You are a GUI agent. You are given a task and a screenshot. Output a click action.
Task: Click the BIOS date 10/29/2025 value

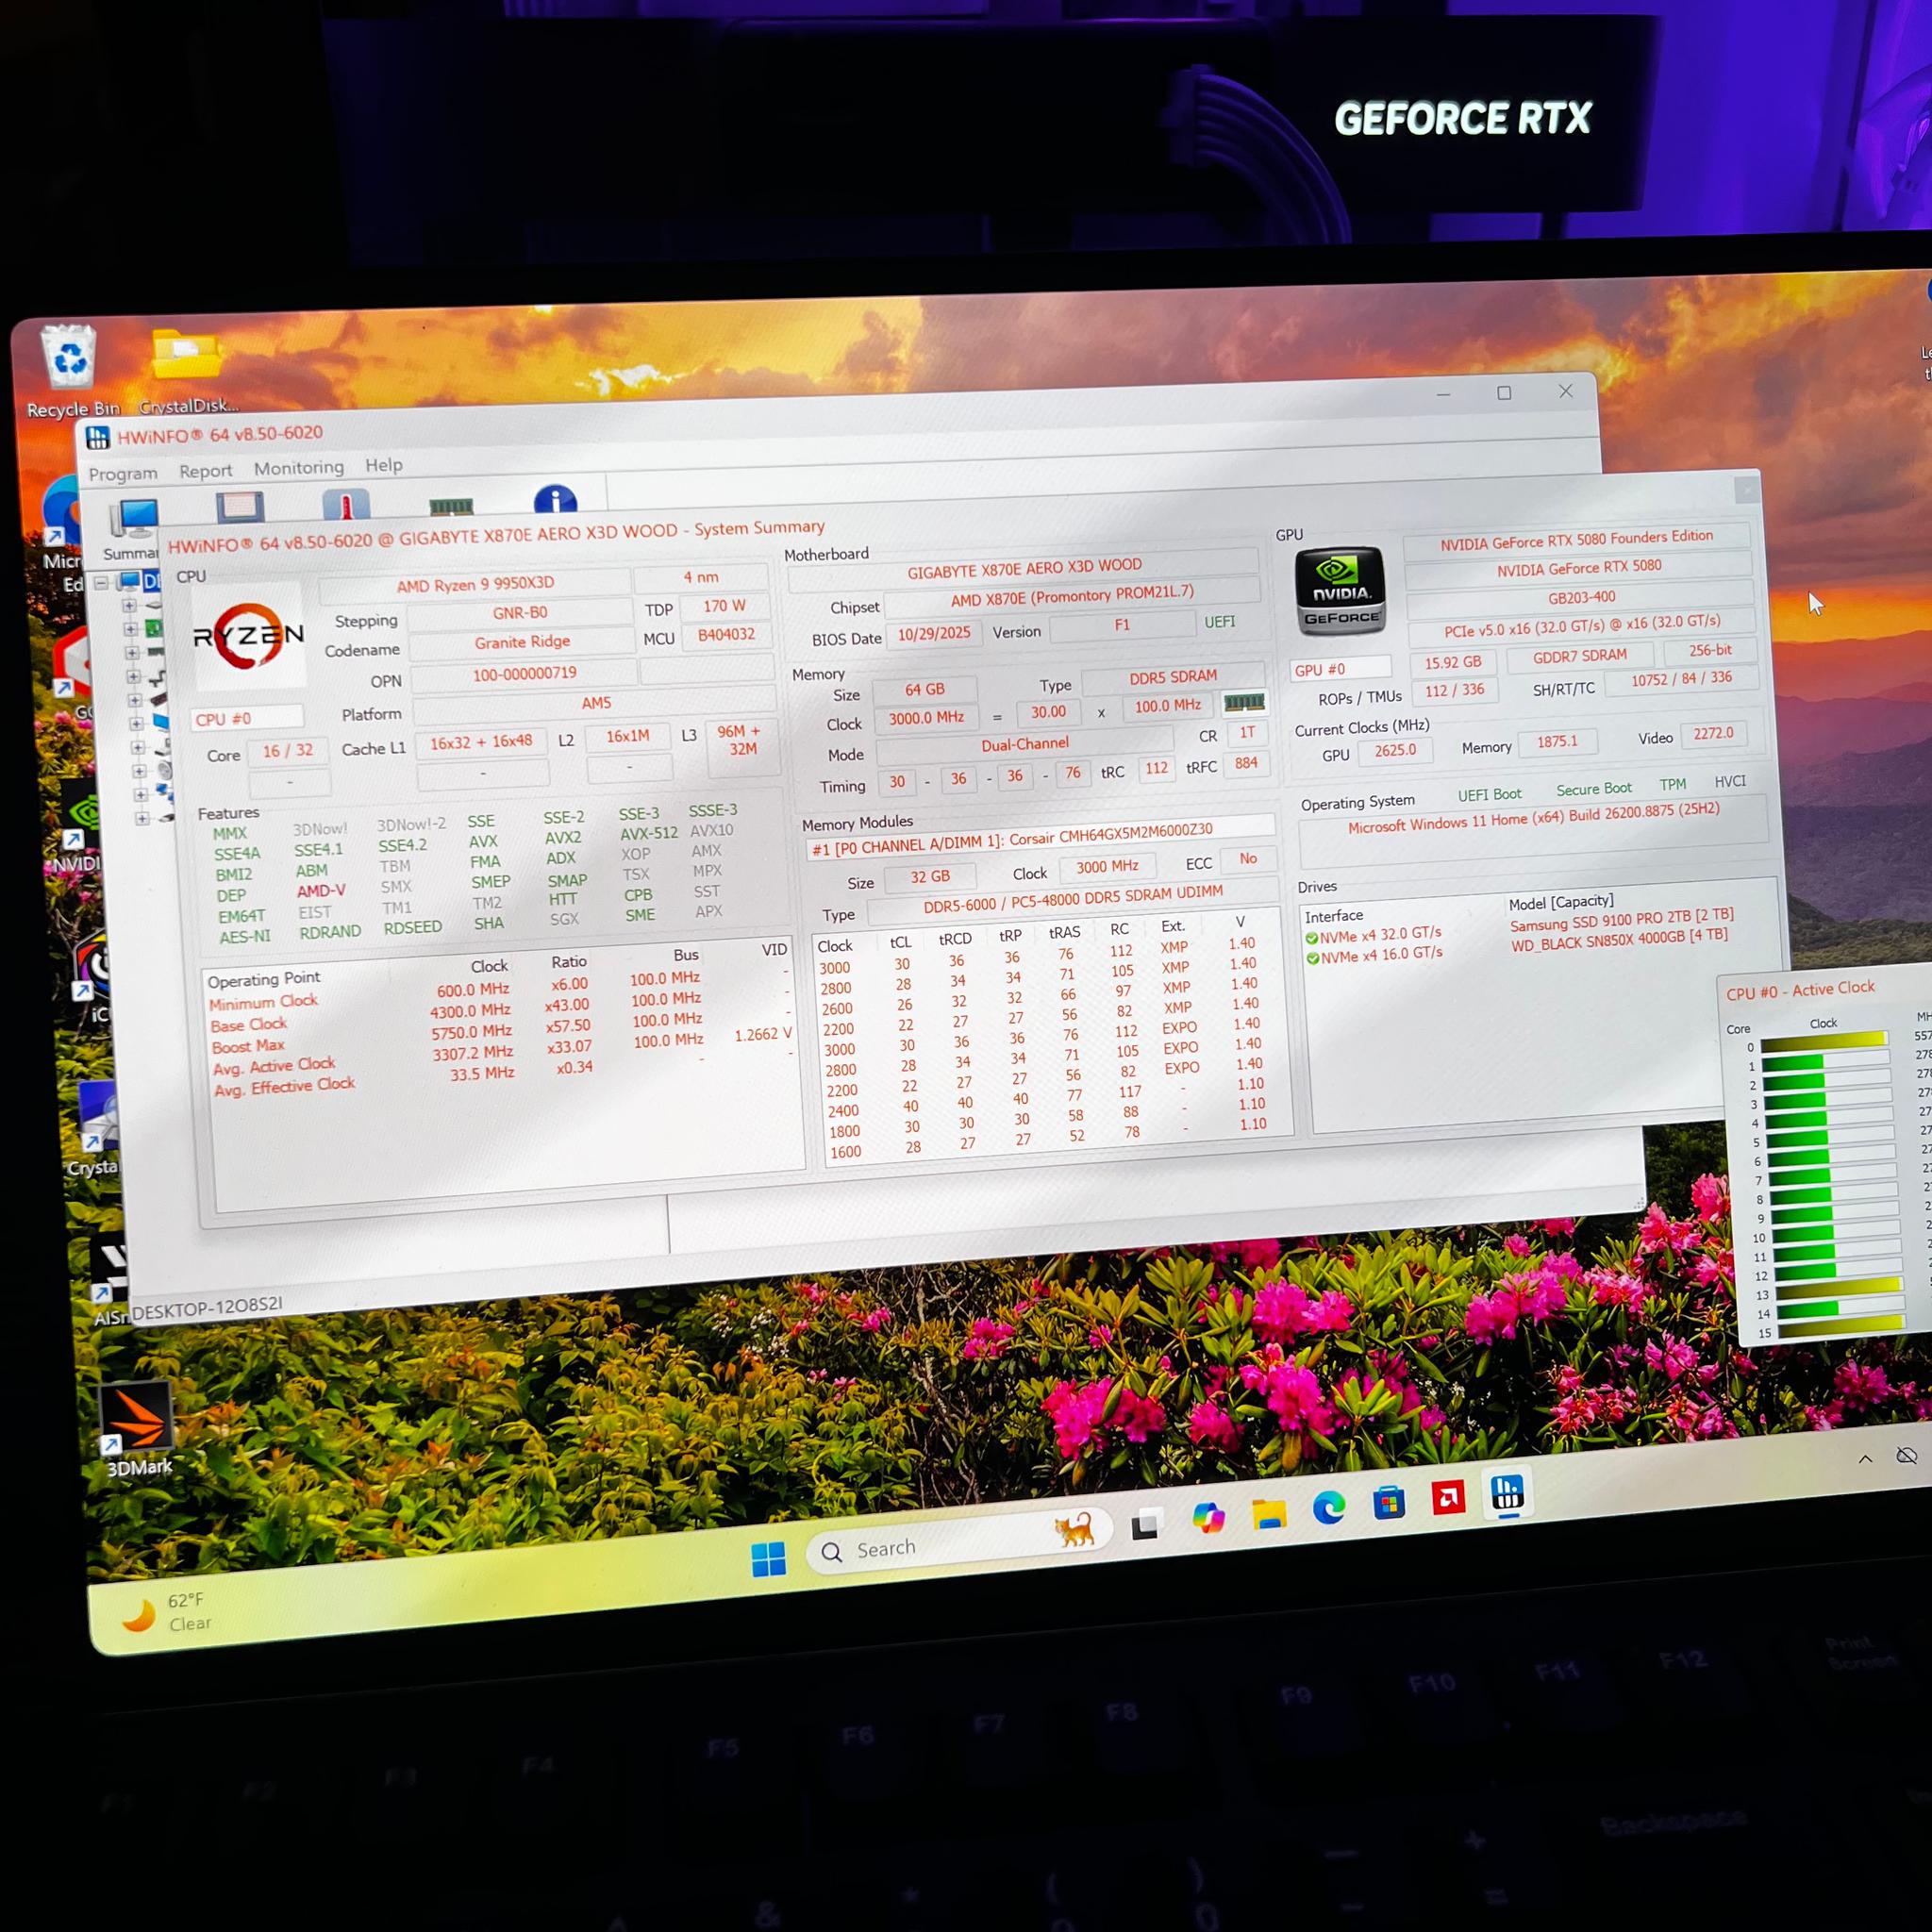[934, 634]
